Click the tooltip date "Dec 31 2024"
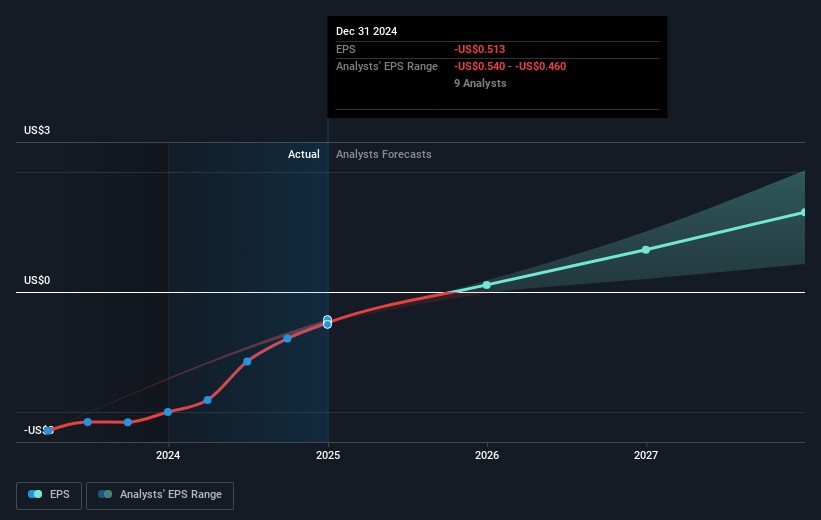 [367, 31]
